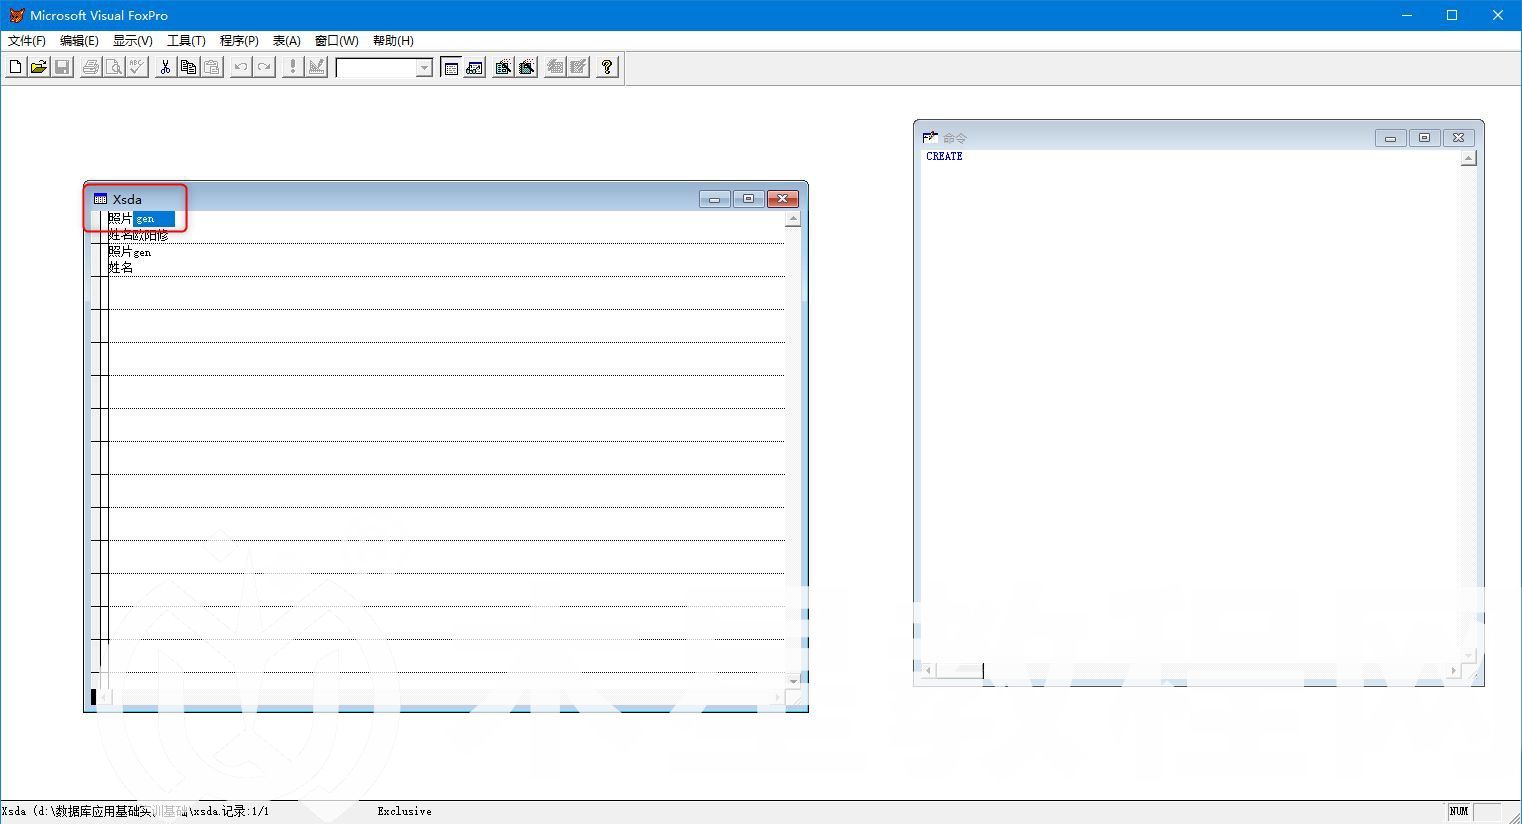Click the Command window title icon
This screenshot has width=1522, height=824.
pyautogui.click(x=930, y=138)
